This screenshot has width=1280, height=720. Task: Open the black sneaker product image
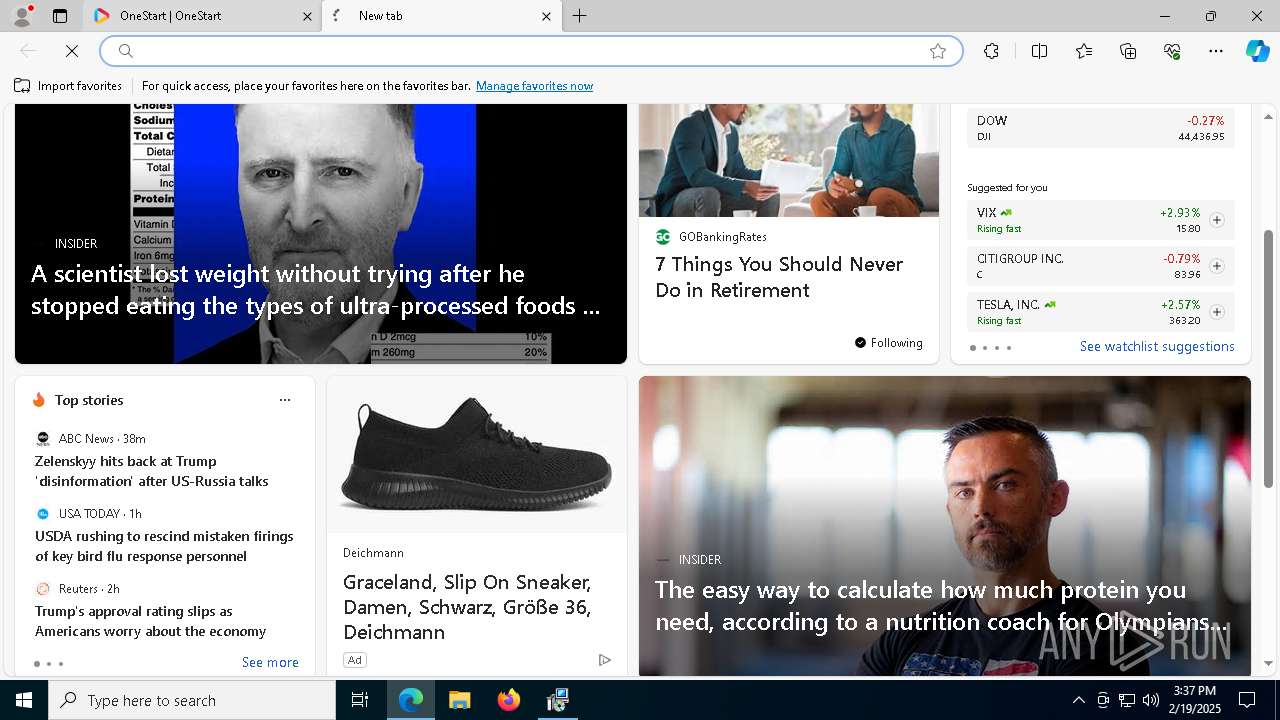[477, 454]
